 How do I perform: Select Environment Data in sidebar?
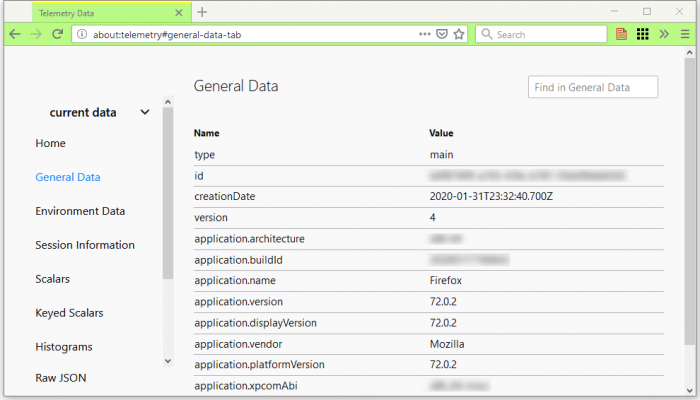pos(80,211)
